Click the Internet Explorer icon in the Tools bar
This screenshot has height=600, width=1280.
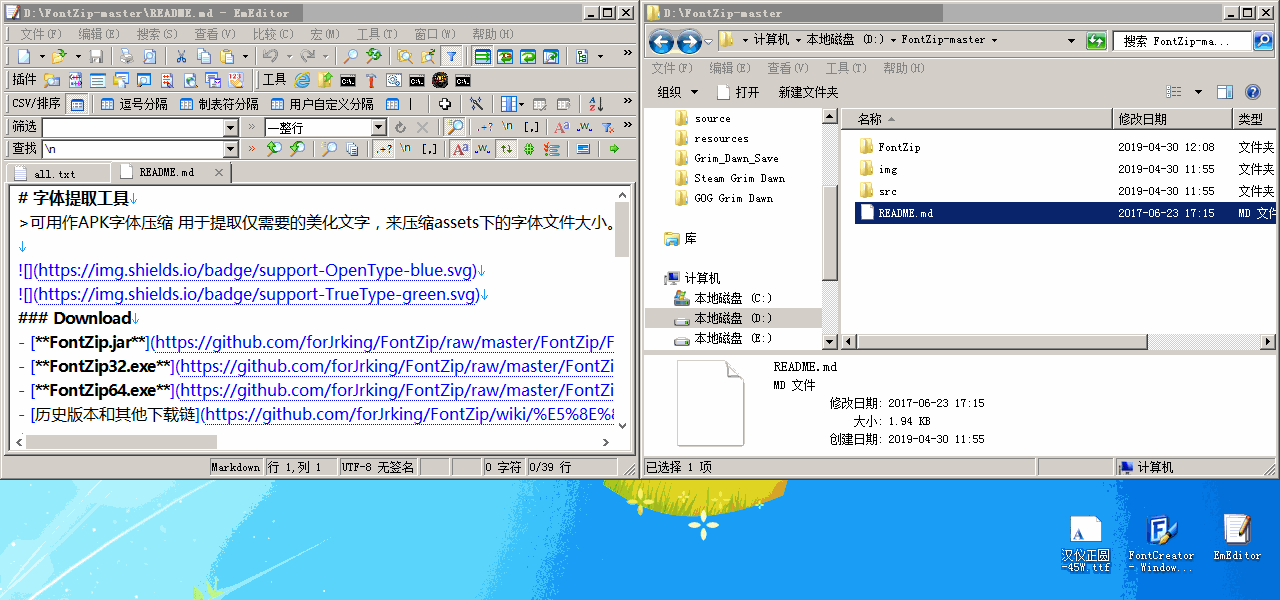point(302,80)
